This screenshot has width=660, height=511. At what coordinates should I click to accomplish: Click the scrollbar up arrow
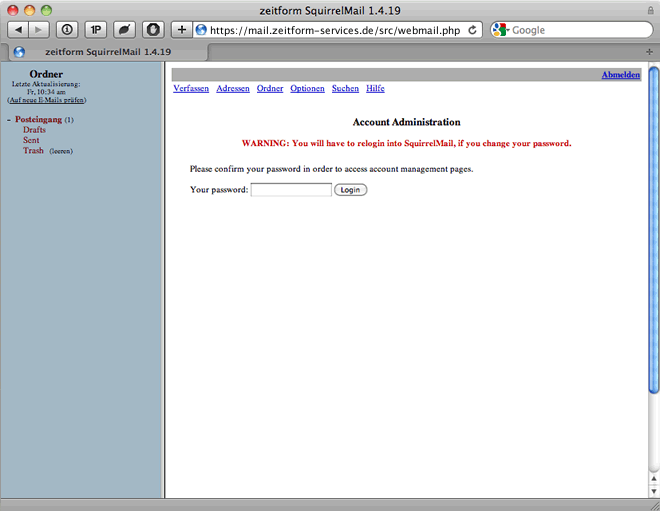pyautogui.click(x=654, y=479)
